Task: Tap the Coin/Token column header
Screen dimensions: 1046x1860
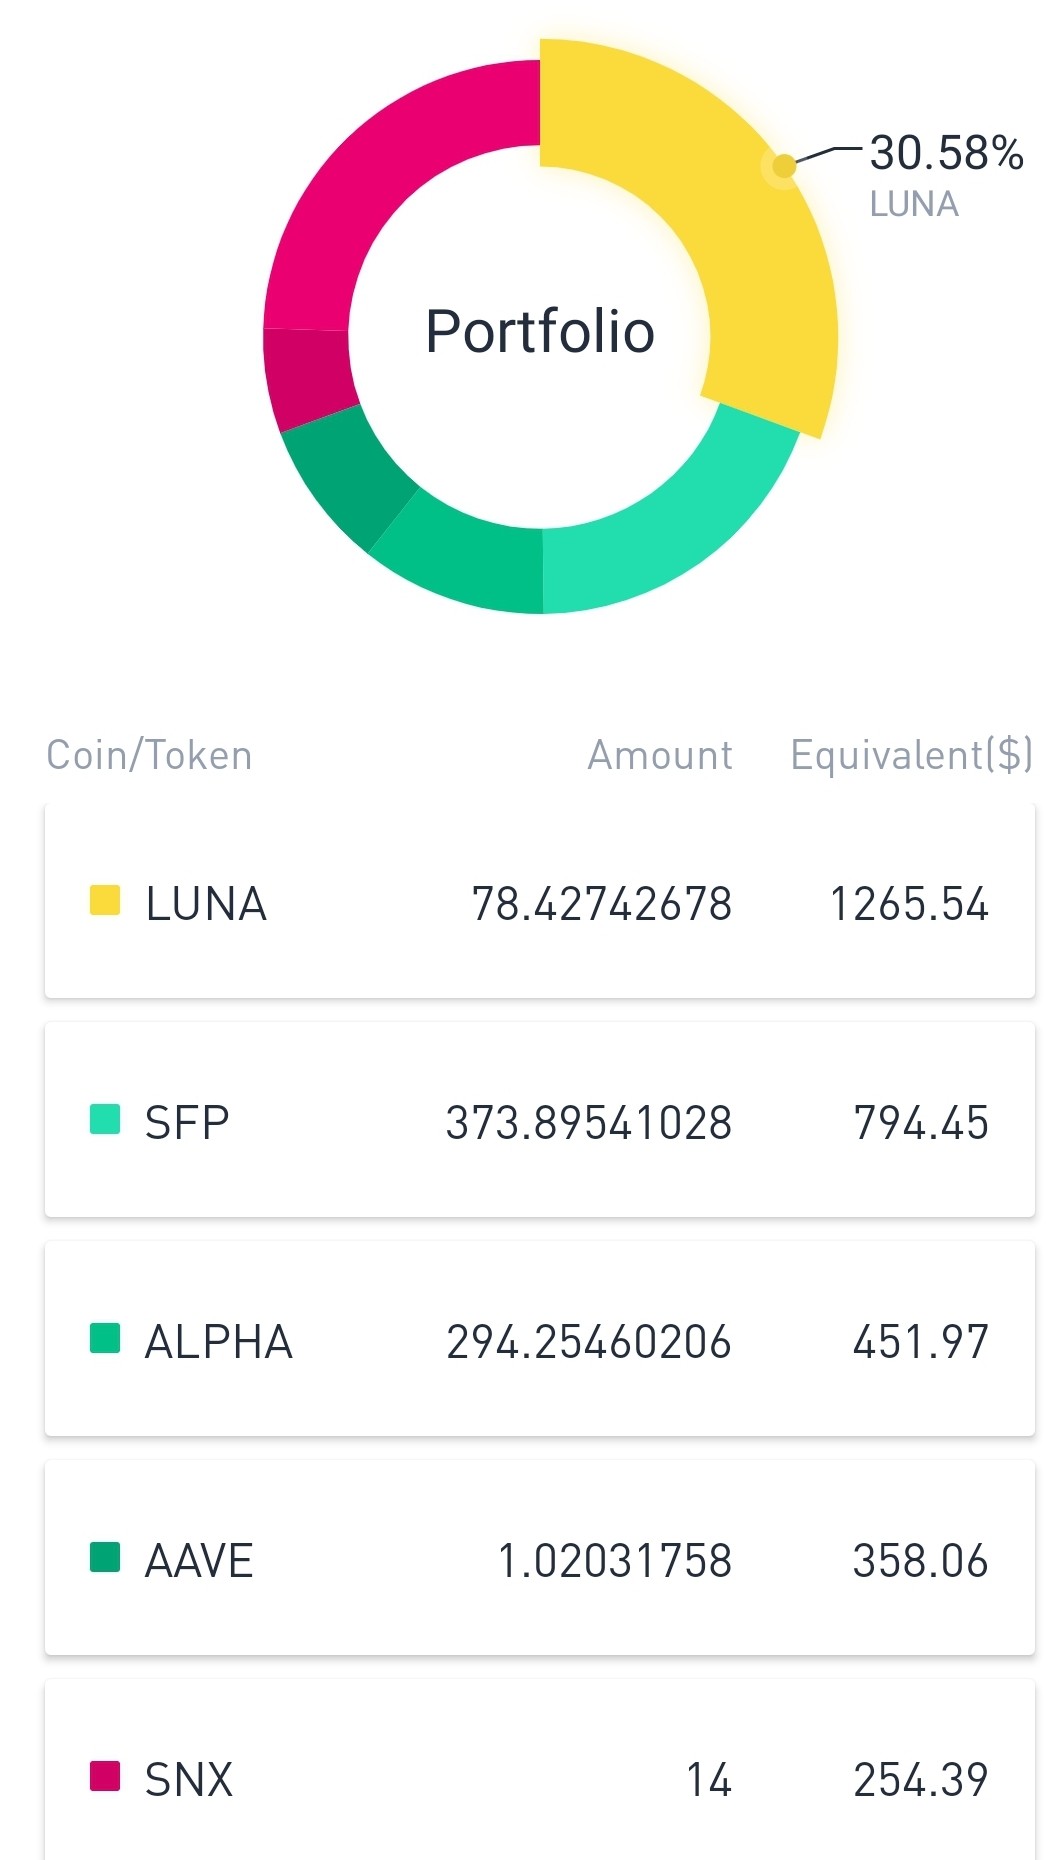Action: click(x=149, y=755)
